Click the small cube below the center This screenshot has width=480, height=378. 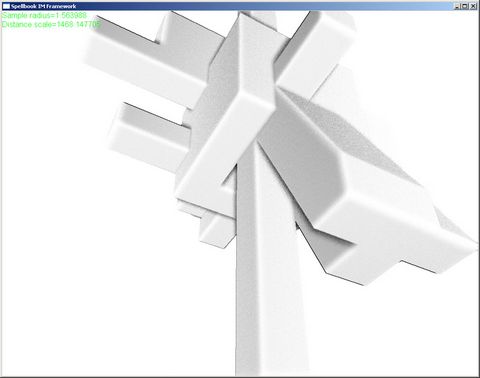point(217,230)
